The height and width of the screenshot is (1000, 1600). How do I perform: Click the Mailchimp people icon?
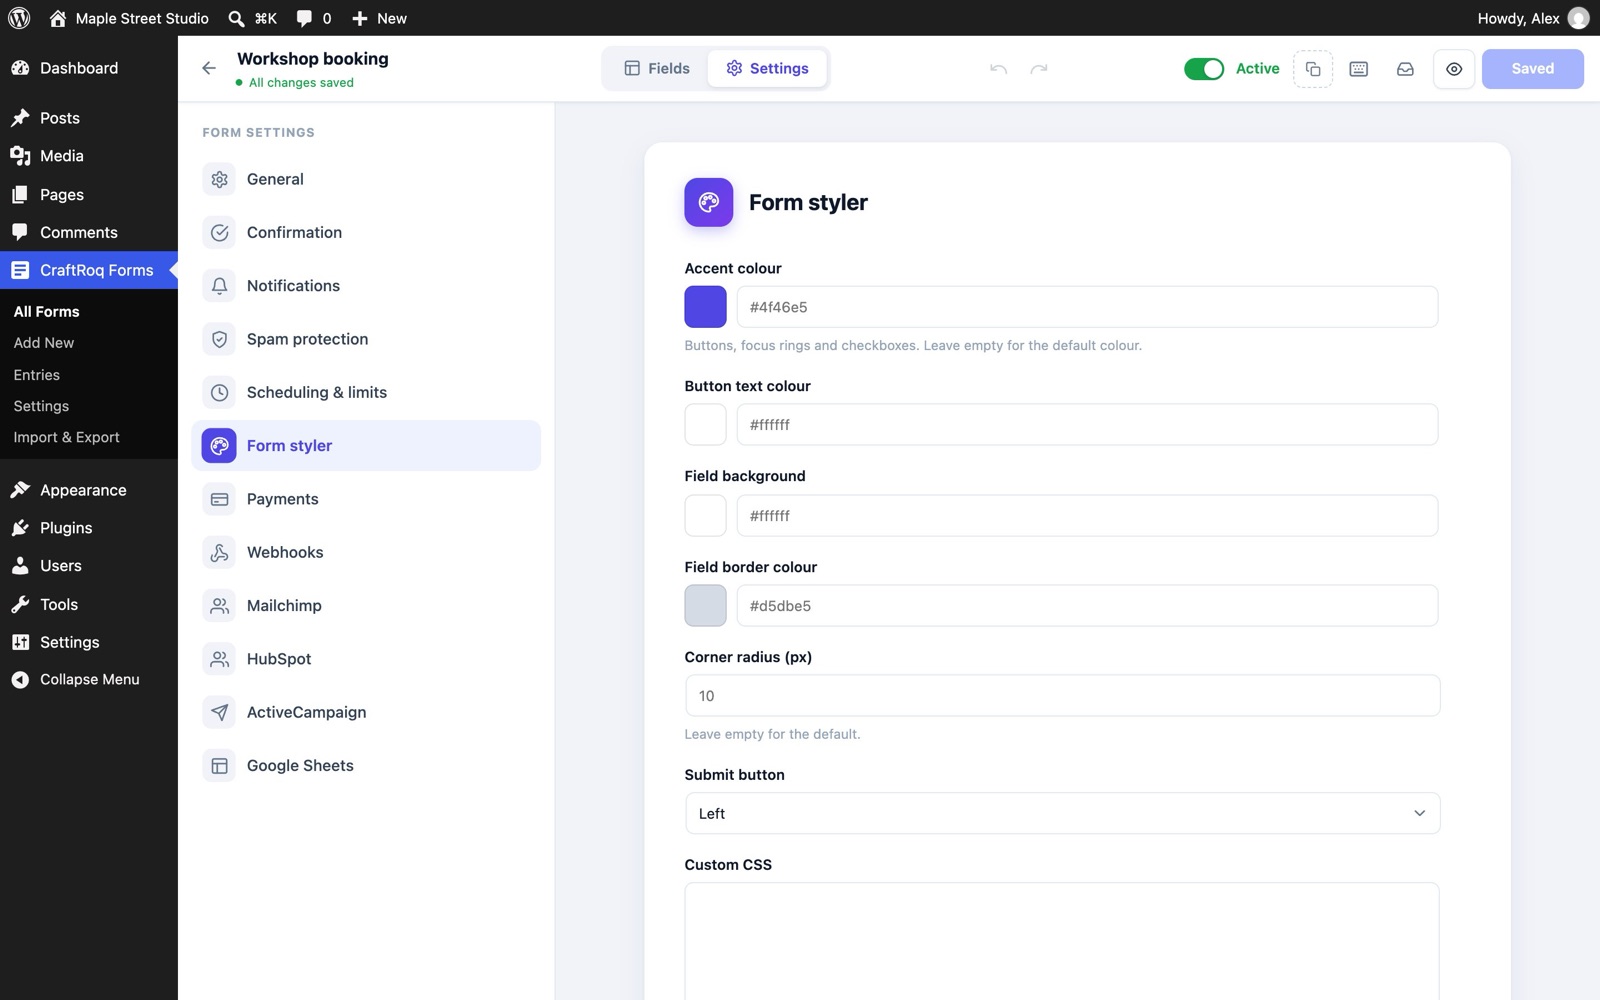[x=219, y=606]
